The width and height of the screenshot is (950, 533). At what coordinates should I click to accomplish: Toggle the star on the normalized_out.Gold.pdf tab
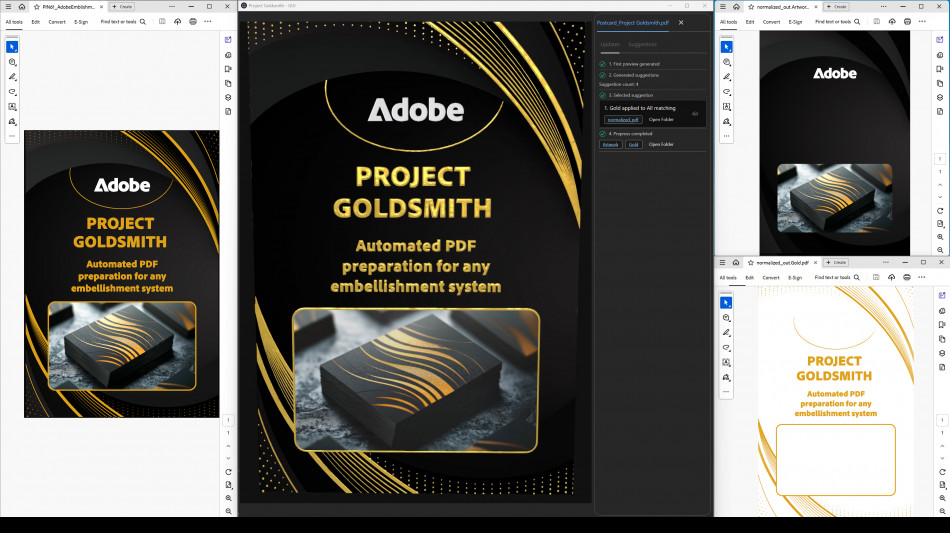tap(750, 262)
